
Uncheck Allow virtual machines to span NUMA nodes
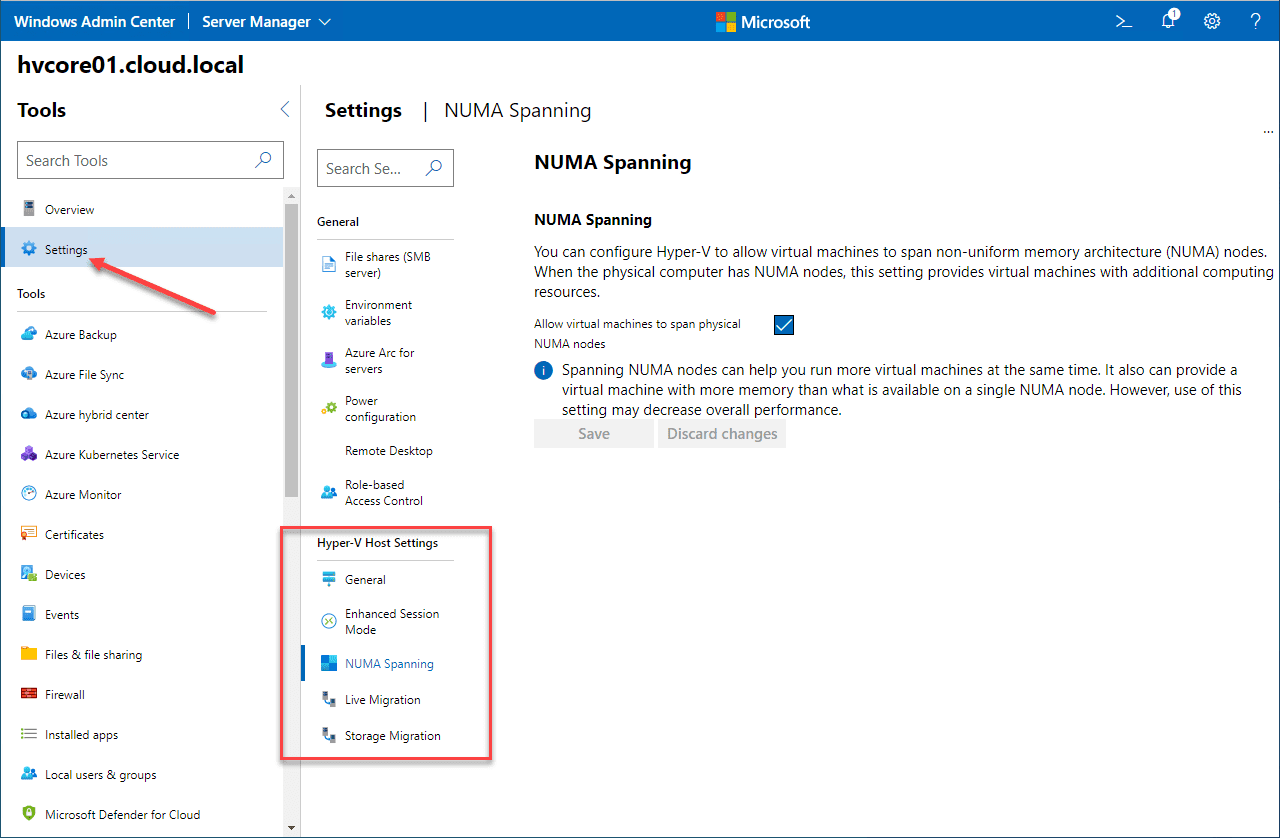point(784,325)
